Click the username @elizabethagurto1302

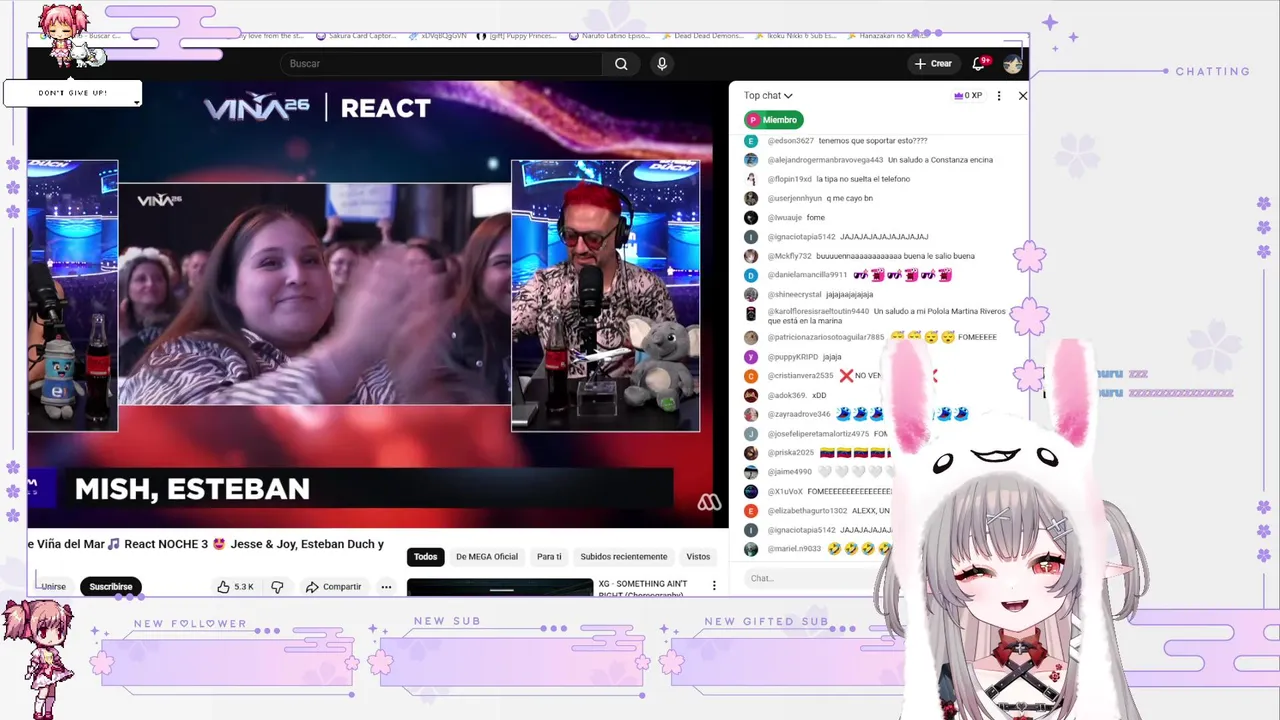click(807, 511)
